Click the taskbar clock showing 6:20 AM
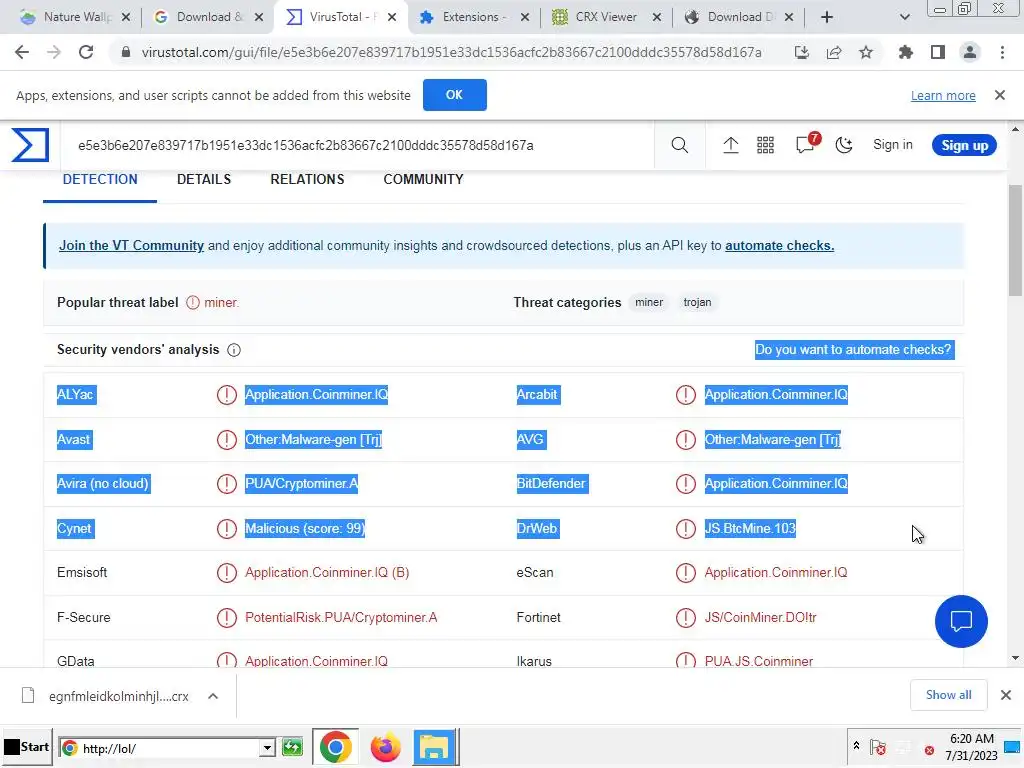Image resolution: width=1024 pixels, height=768 pixels. [x=971, y=747]
